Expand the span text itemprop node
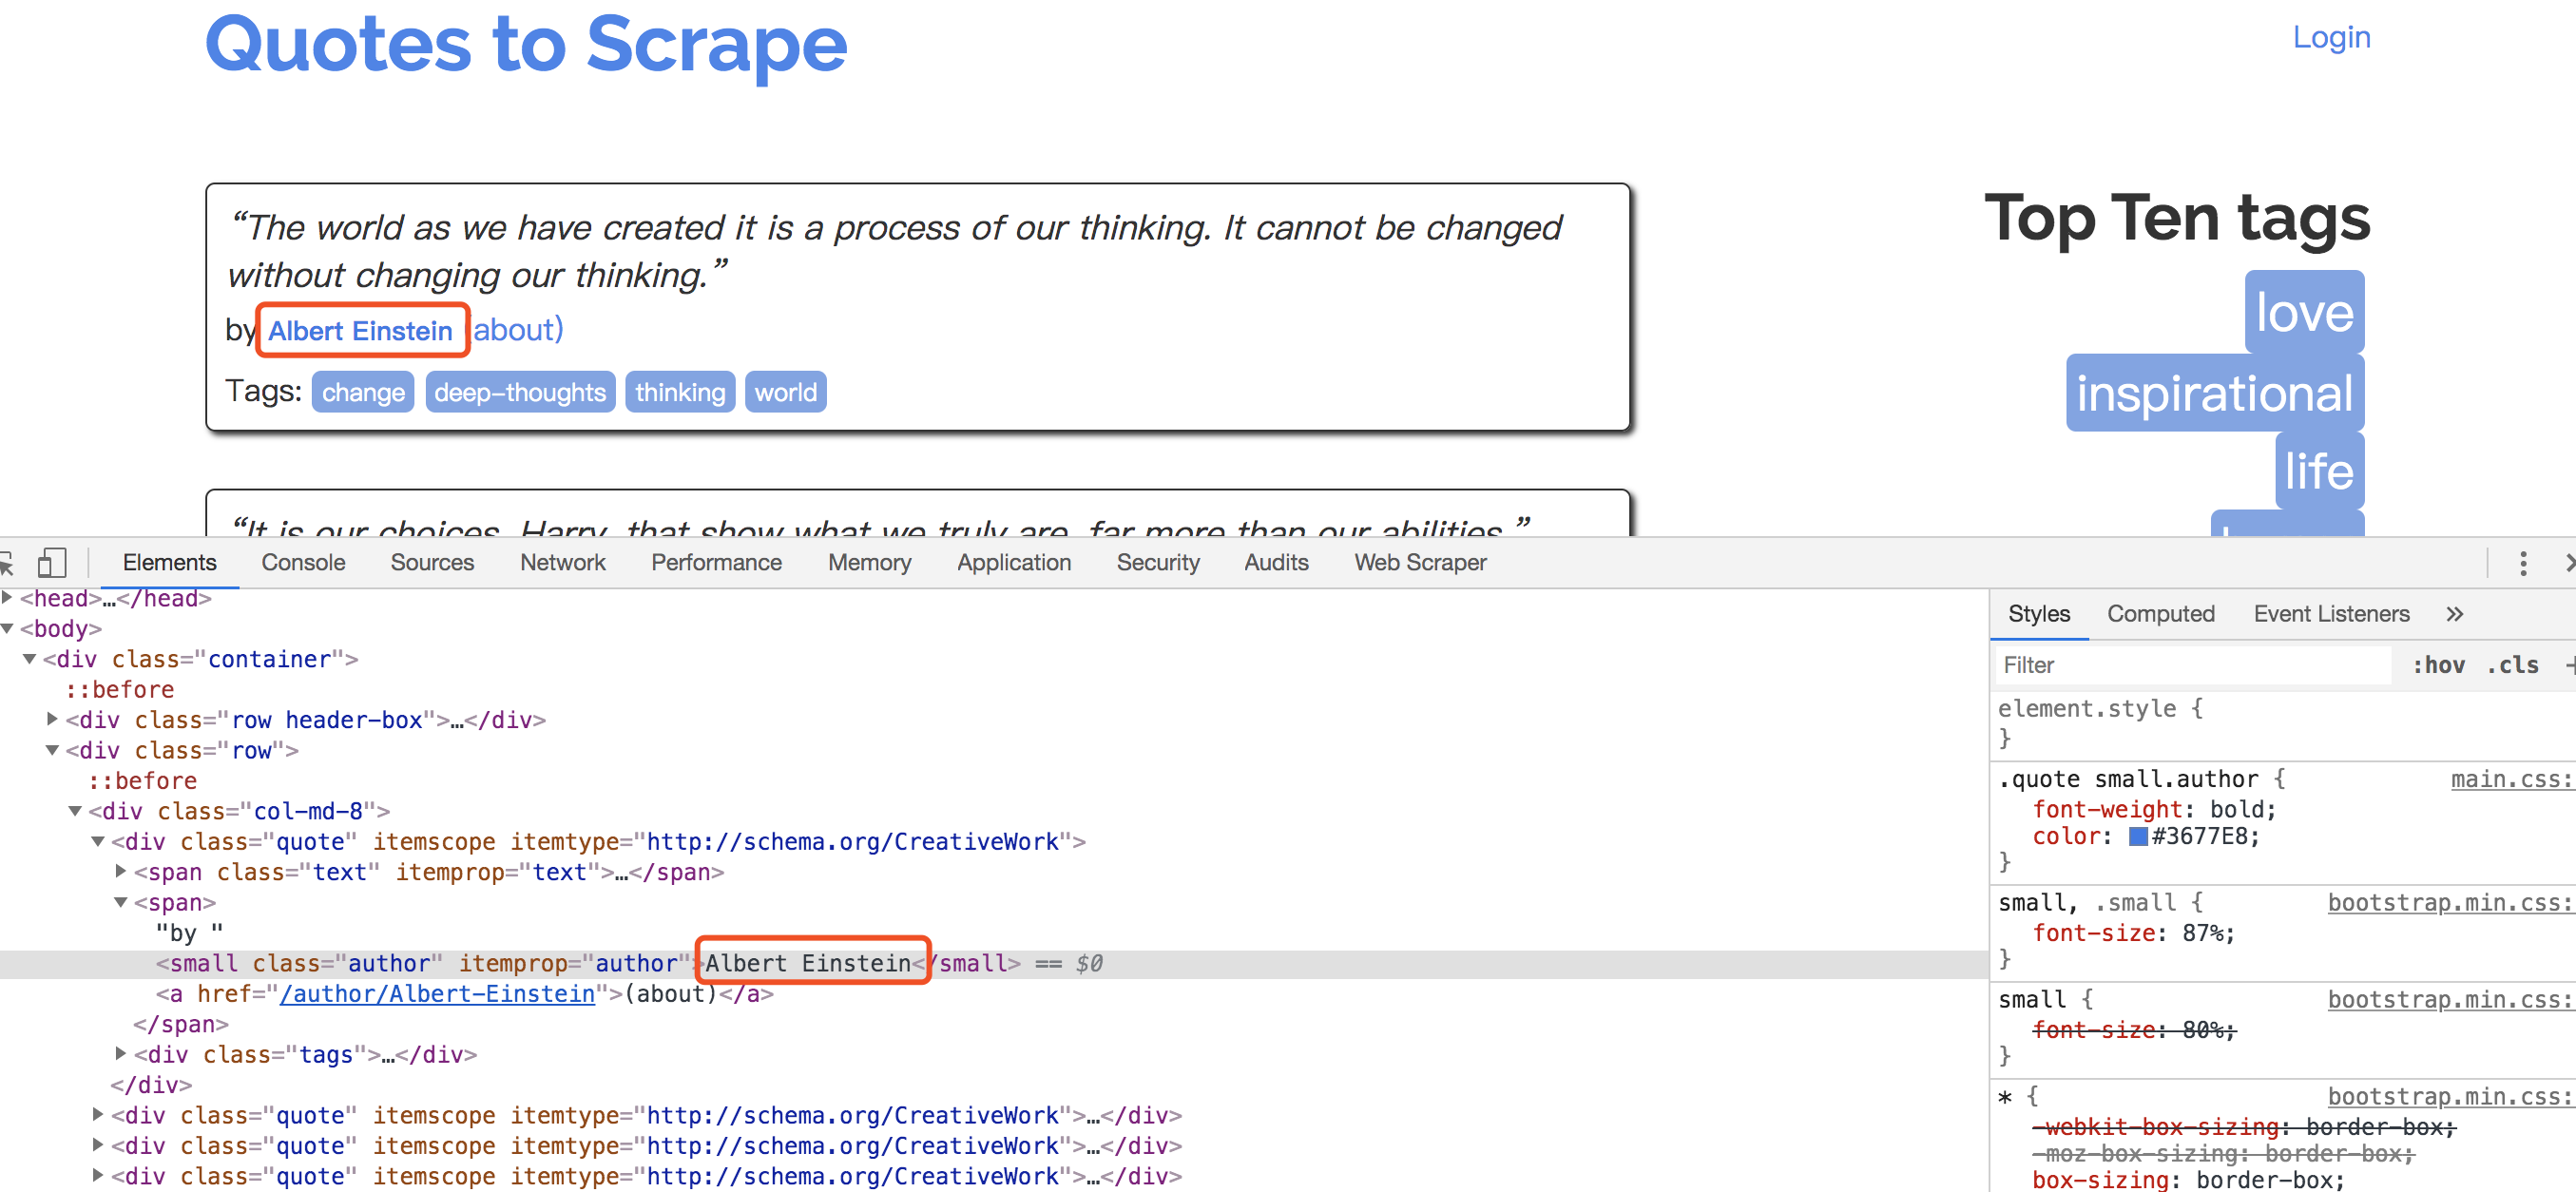 pos(121,871)
